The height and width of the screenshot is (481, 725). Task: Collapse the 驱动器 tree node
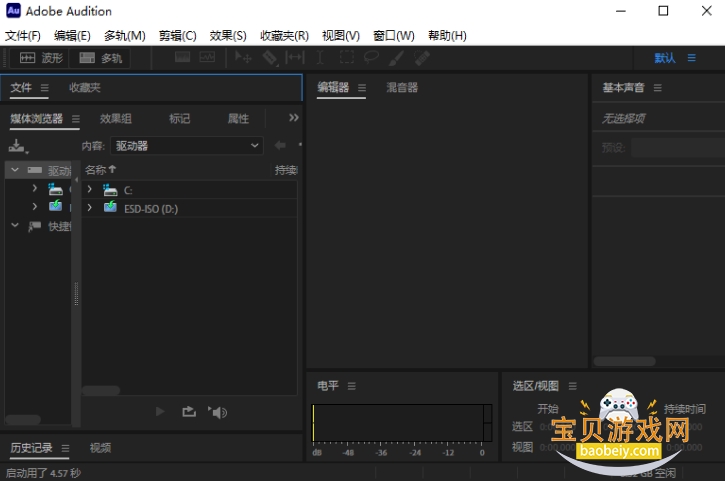pyautogui.click(x=15, y=170)
